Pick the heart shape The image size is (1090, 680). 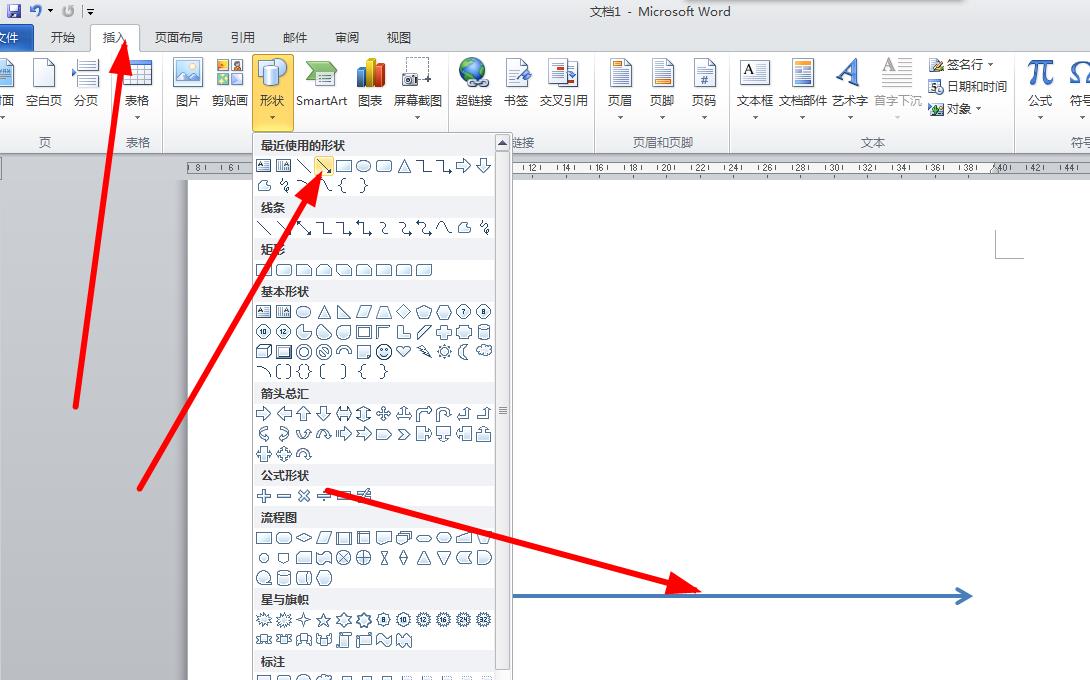coord(404,352)
